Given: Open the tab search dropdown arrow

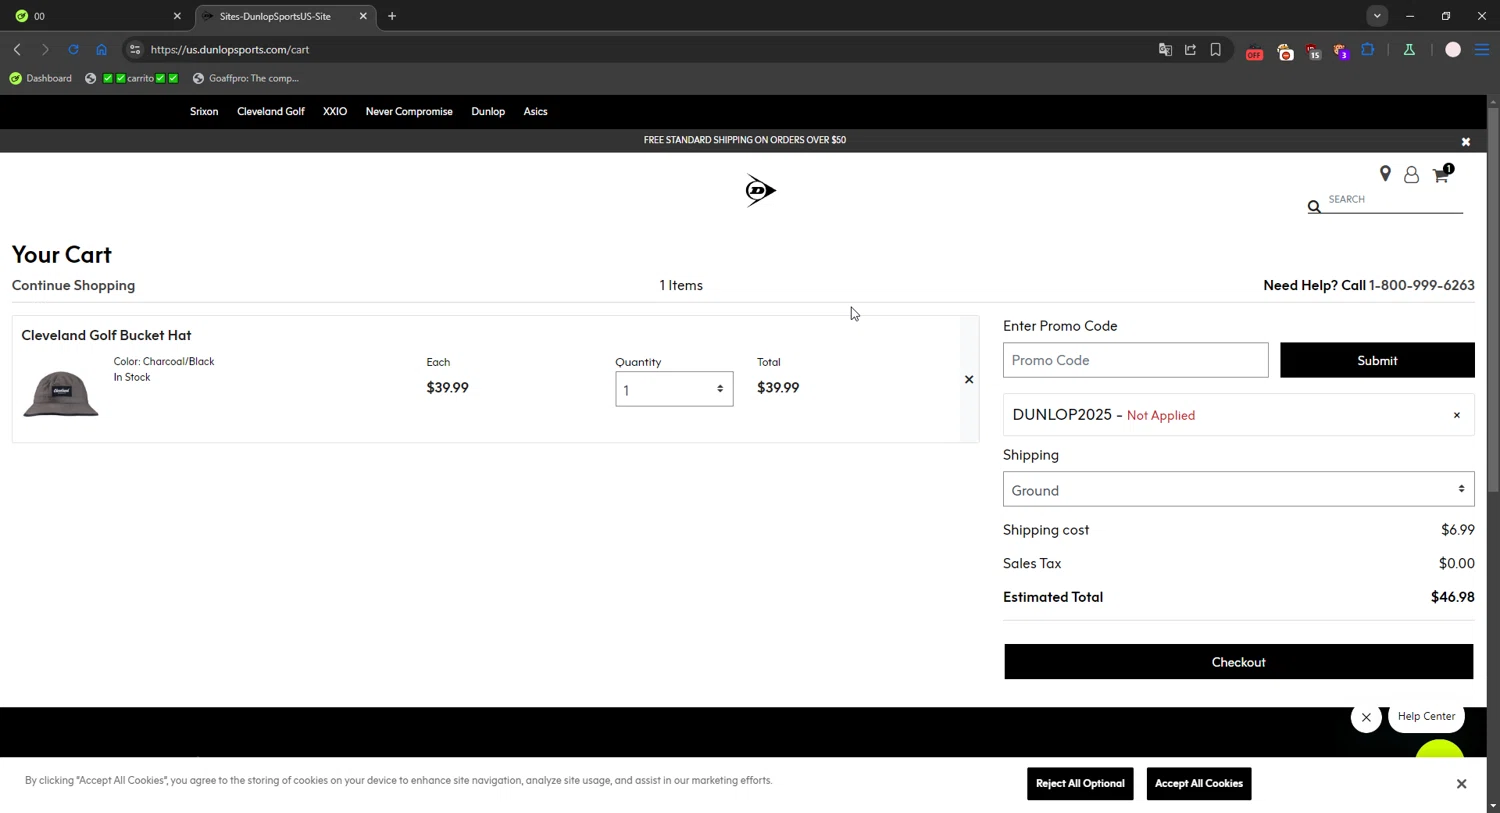Looking at the screenshot, I should [x=1377, y=16].
